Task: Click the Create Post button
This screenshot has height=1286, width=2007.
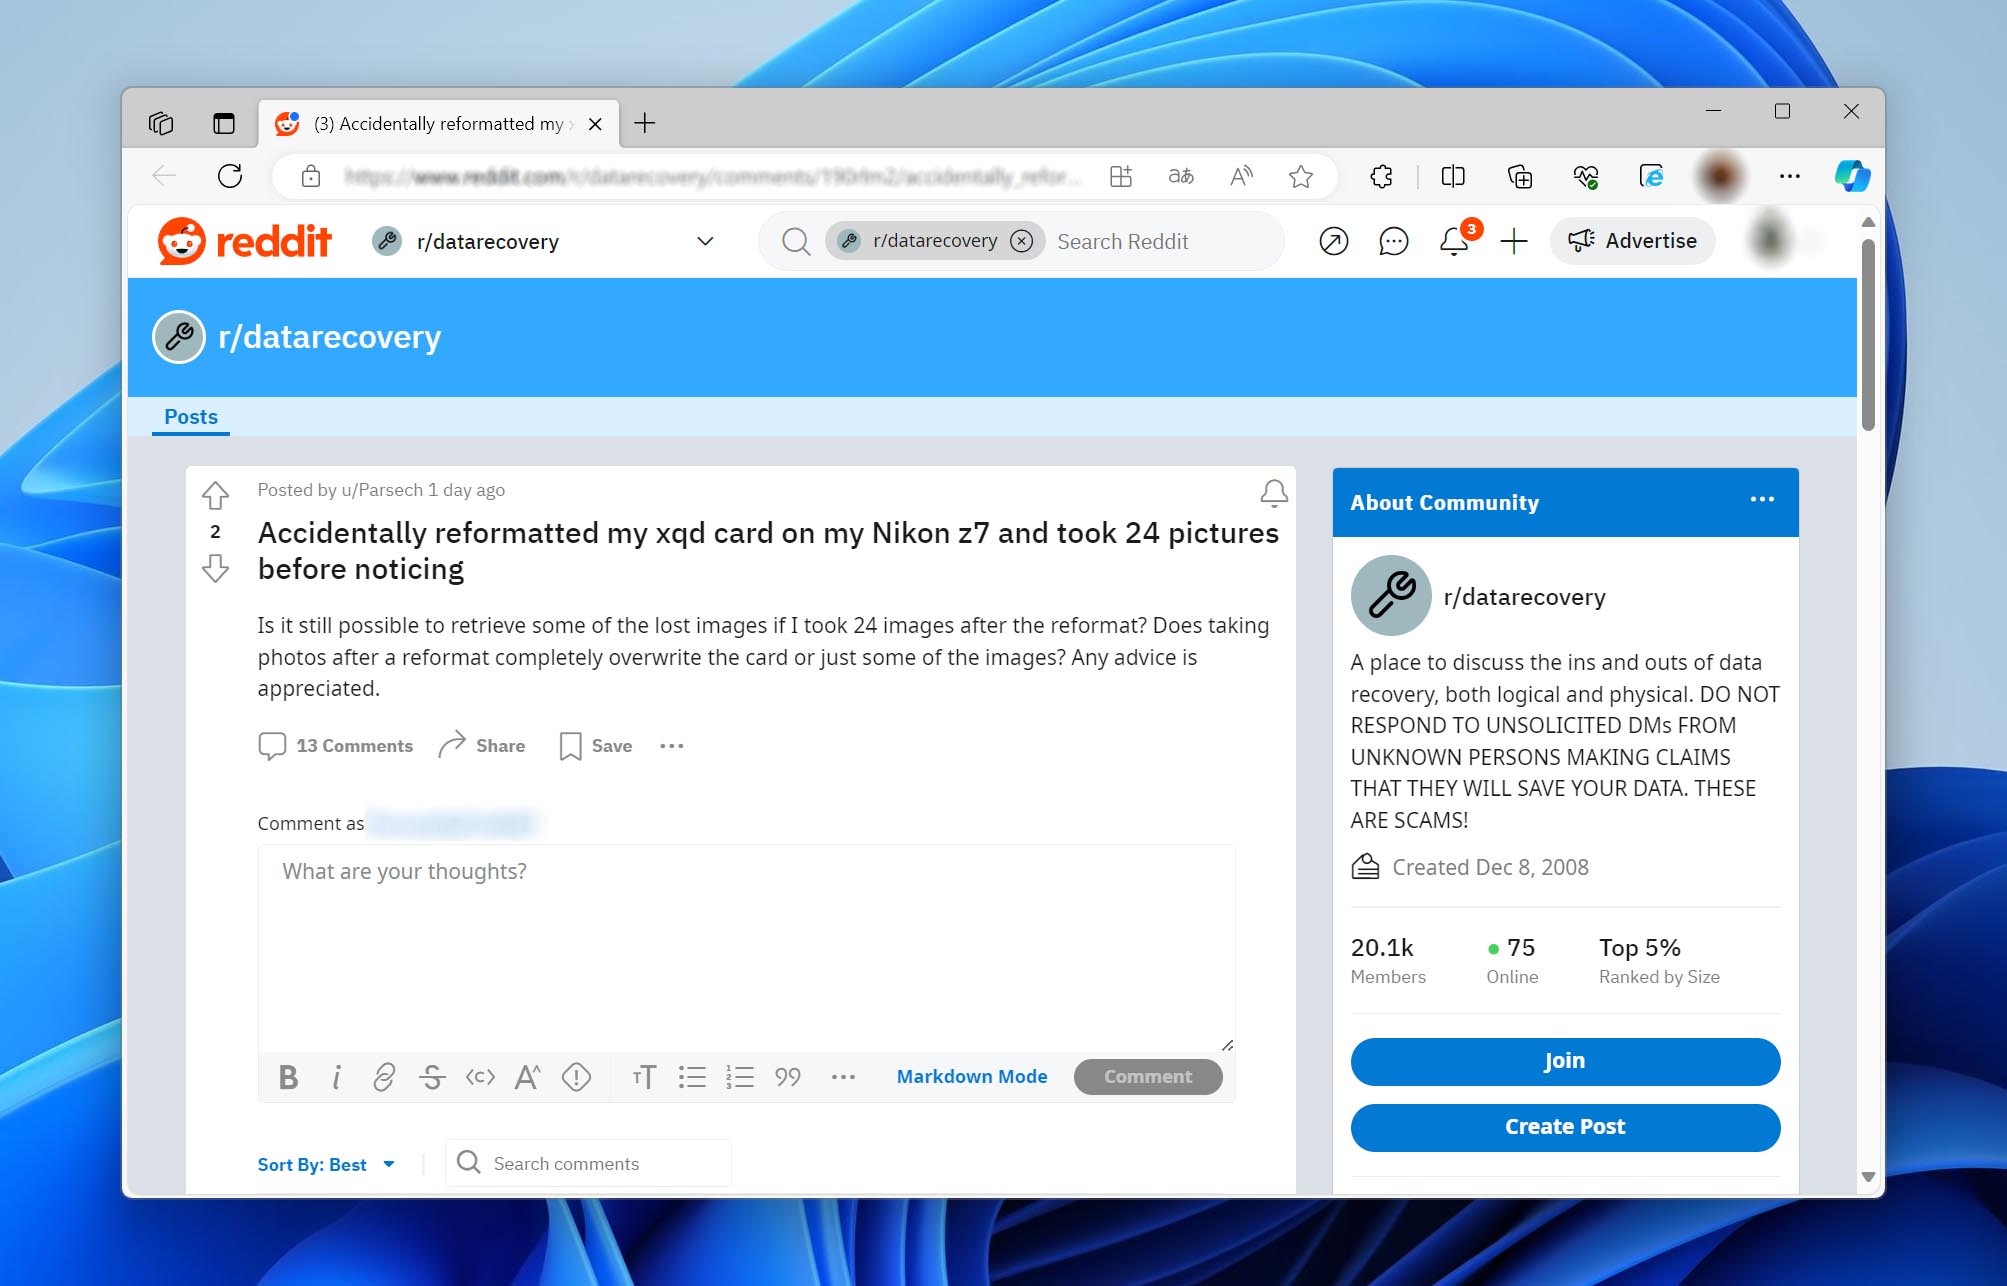Action: click(x=1565, y=1127)
